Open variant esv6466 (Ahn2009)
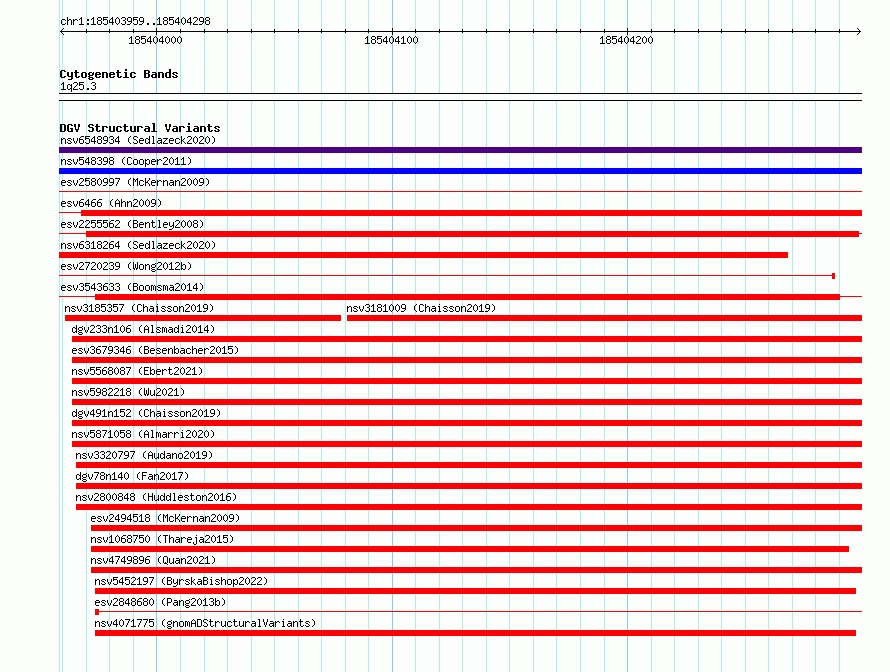The width and height of the screenshot is (890, 672). pos(111,203)
